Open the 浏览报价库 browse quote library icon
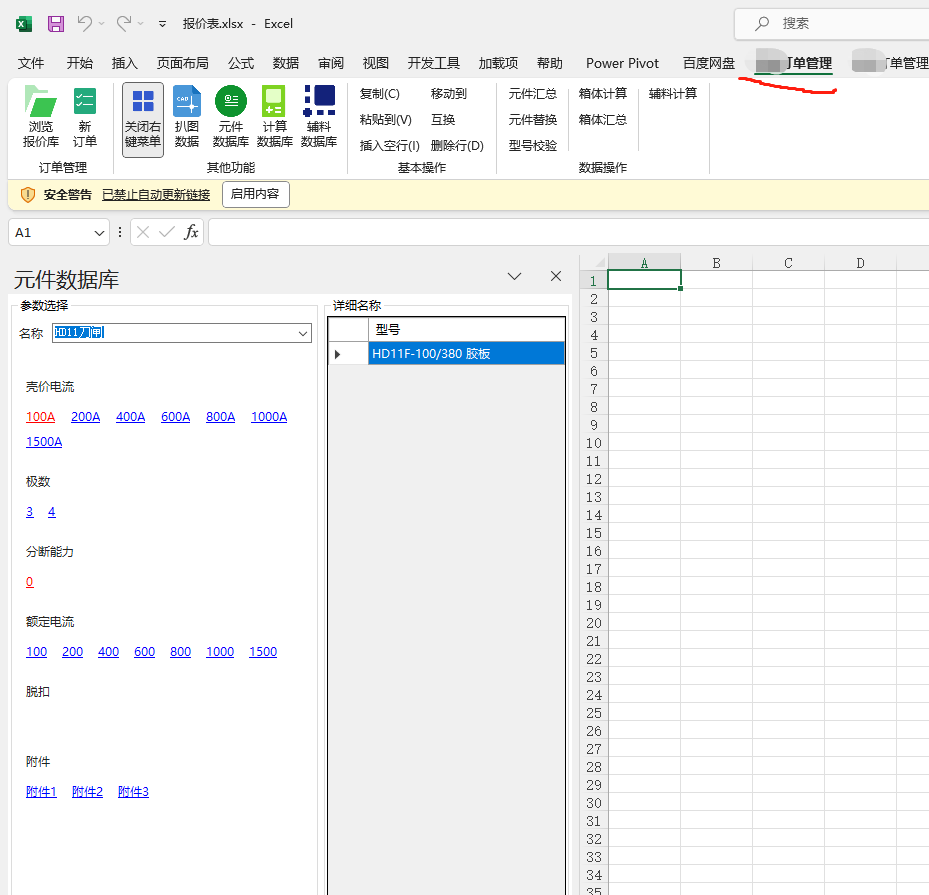Viewport: 929px width, 895px height. [x=41, y=116]
